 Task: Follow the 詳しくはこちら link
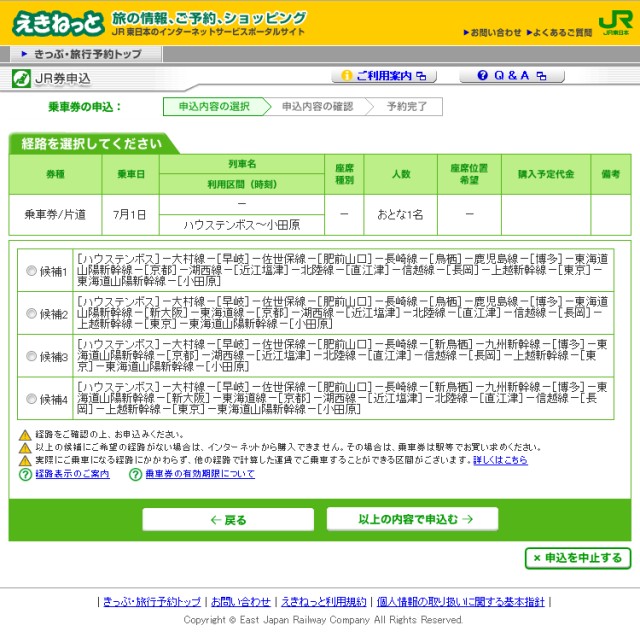tap(500, 460)
